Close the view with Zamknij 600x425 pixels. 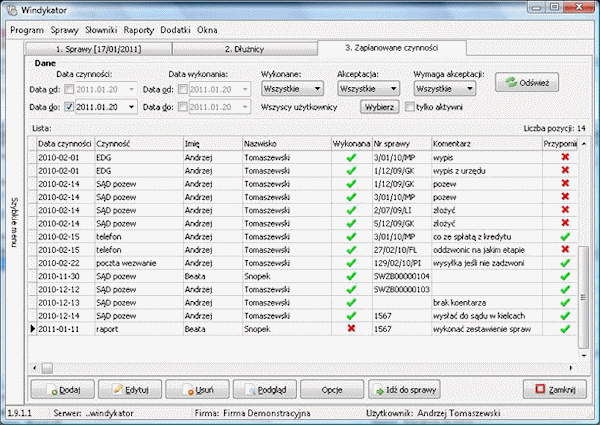tap(555, 389)
